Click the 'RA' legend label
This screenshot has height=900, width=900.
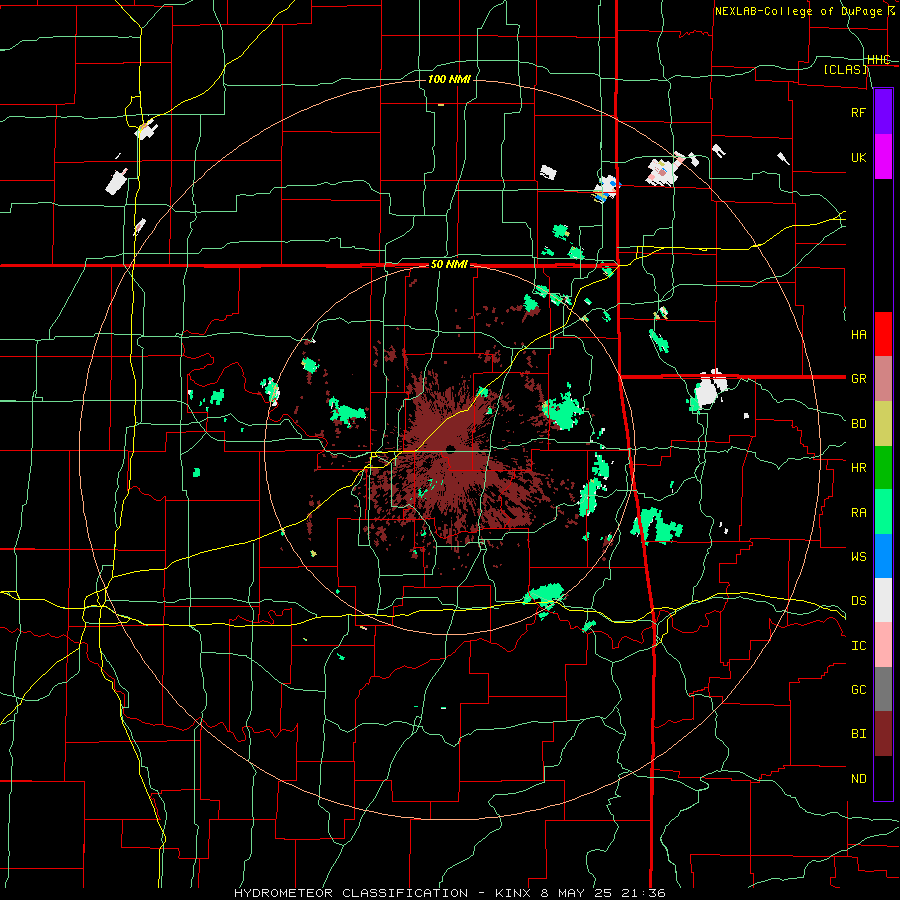pyautogui.click(x=858, y=513)
